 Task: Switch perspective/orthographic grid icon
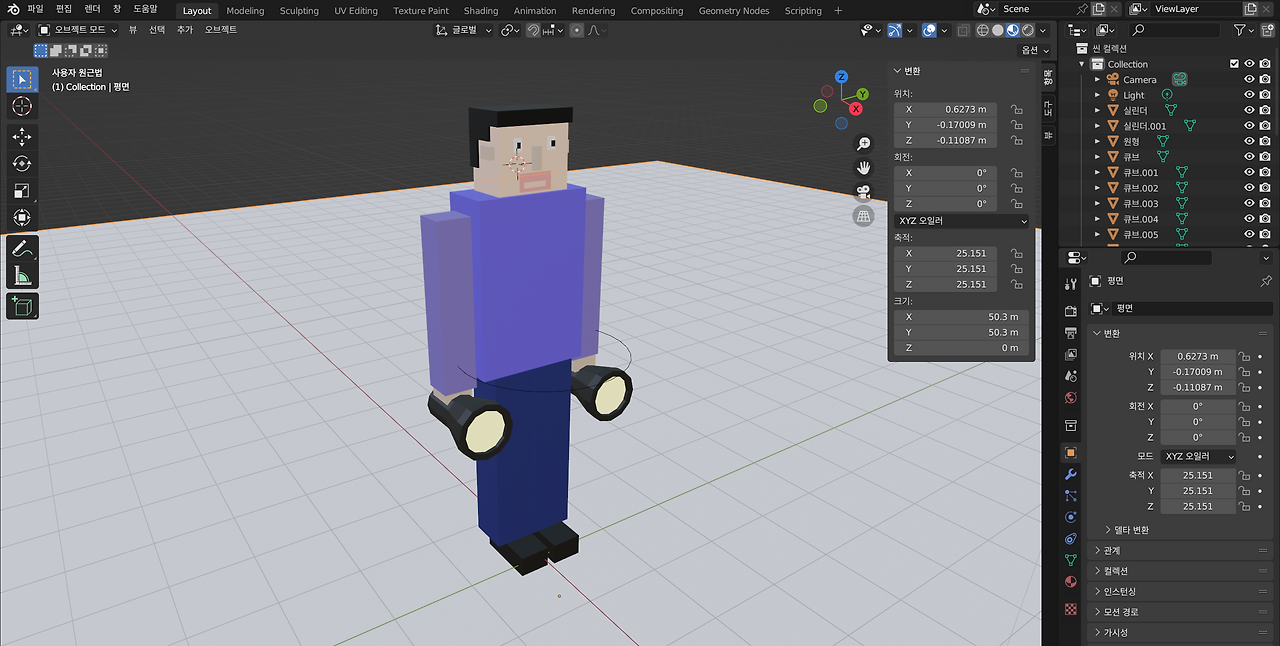(864, 216)
